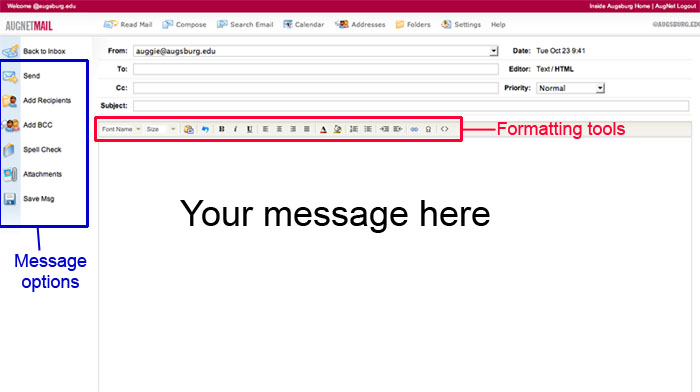Click into the Subject input field
Screen dimensions: 700x392
411,106
